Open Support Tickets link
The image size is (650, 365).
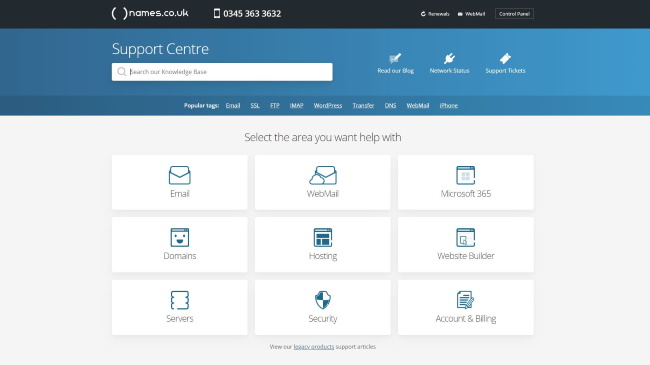click(505, 71)
